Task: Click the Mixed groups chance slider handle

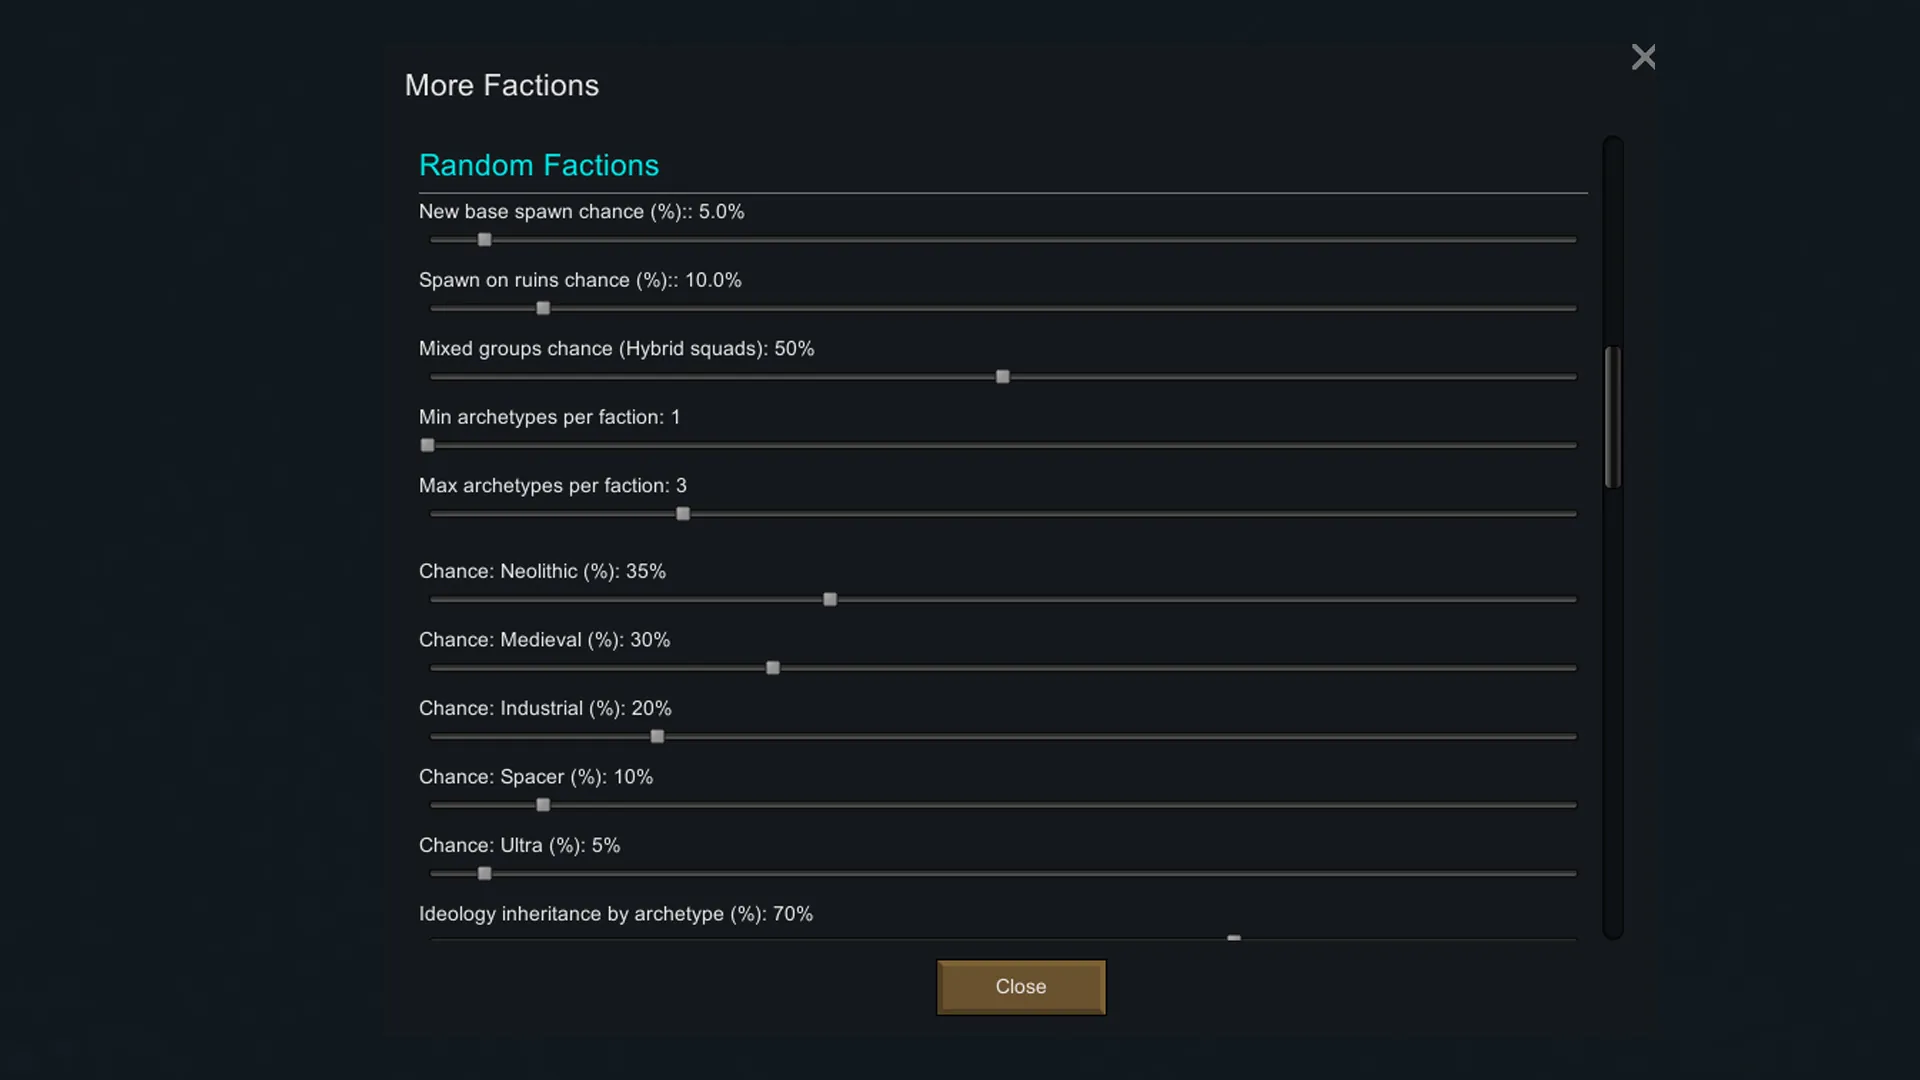Action: (x=1003, y=377)
